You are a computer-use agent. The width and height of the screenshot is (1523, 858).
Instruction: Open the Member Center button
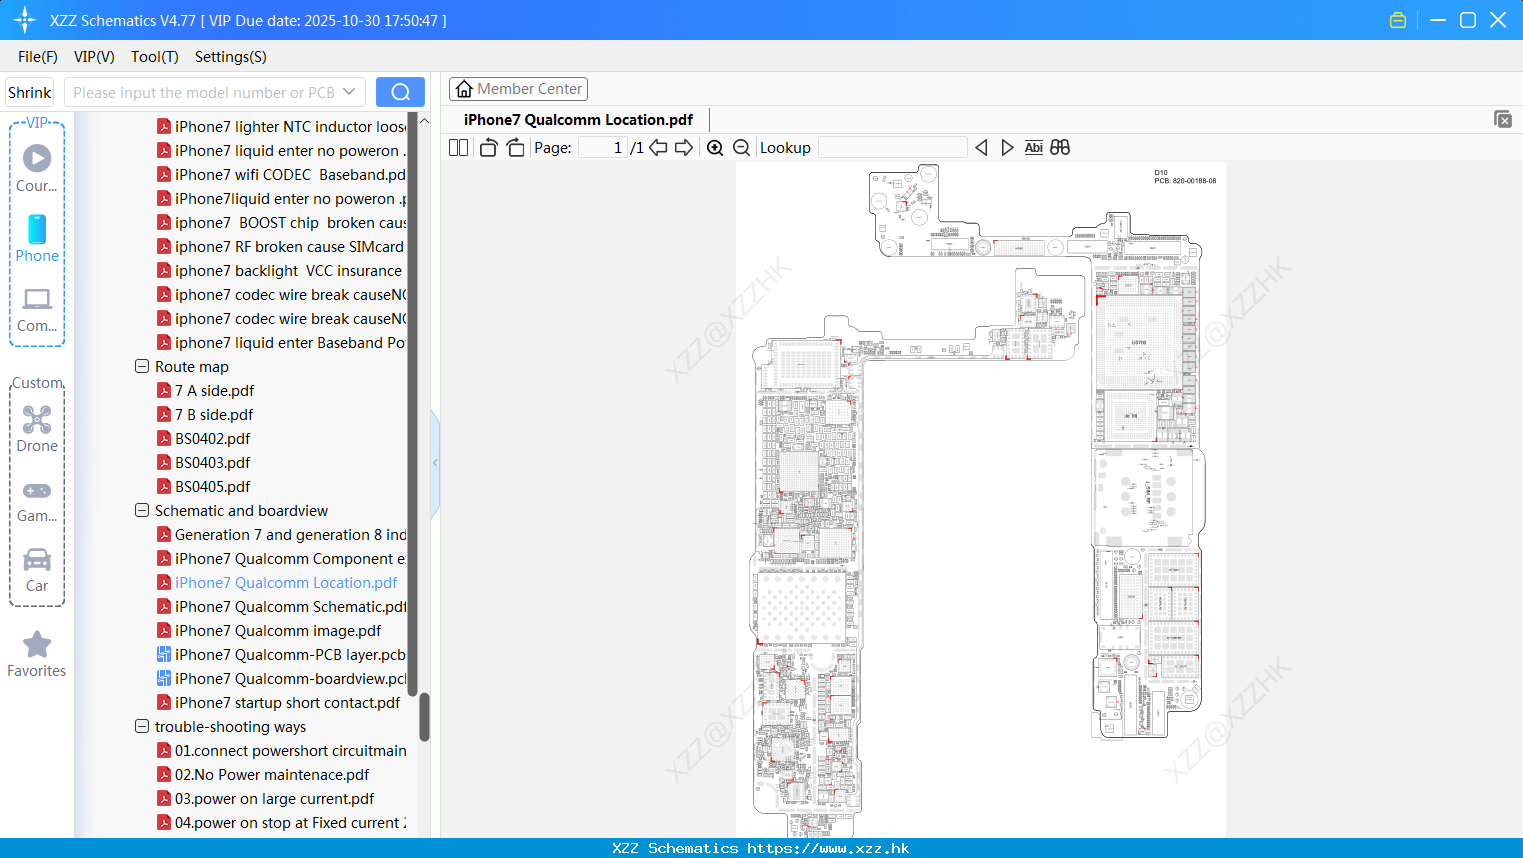pyautogui.click(x=518, y=89)
